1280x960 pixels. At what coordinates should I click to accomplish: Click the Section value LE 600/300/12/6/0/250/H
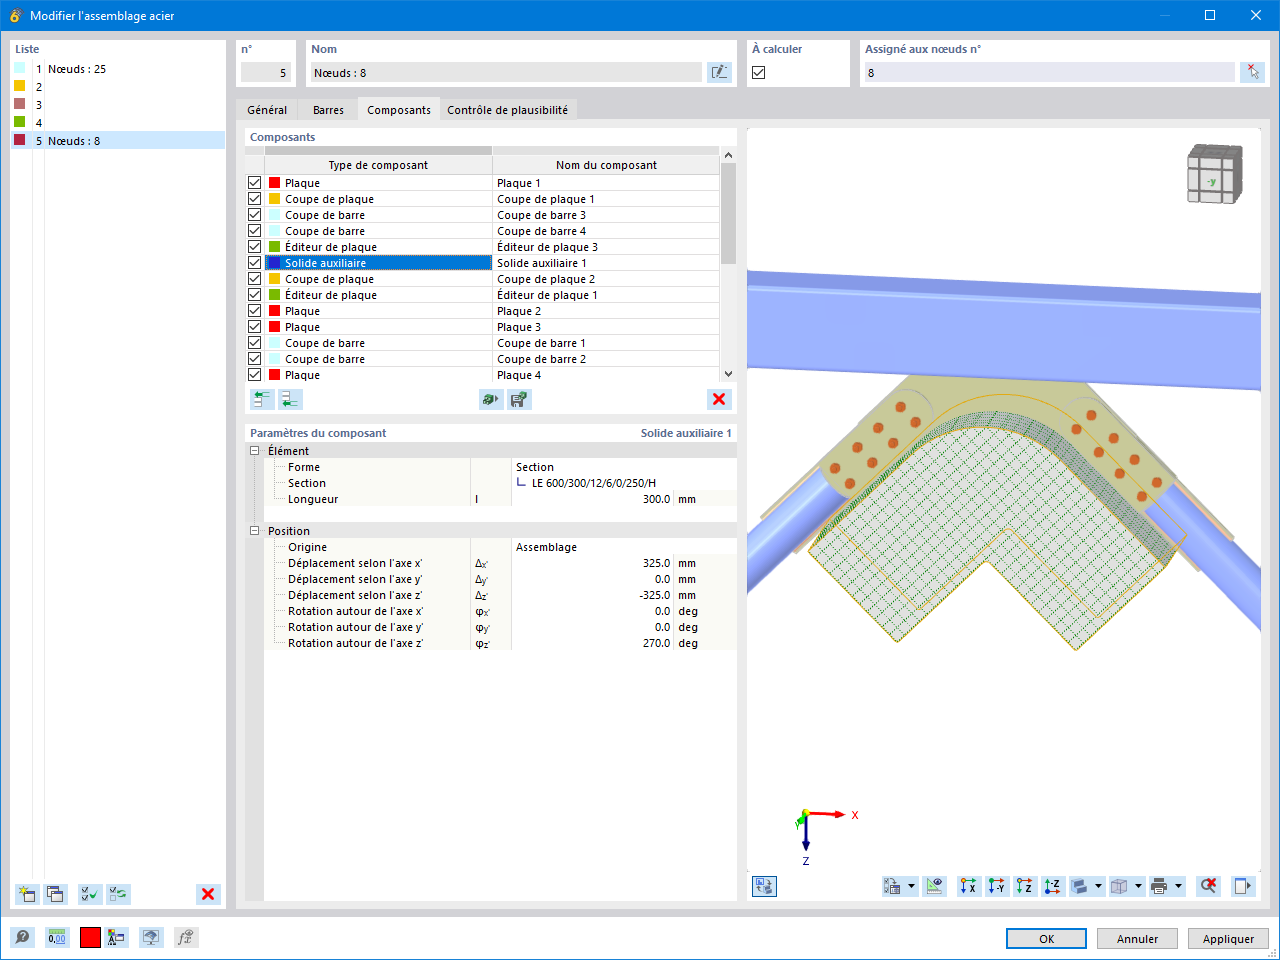pos(594,483)
